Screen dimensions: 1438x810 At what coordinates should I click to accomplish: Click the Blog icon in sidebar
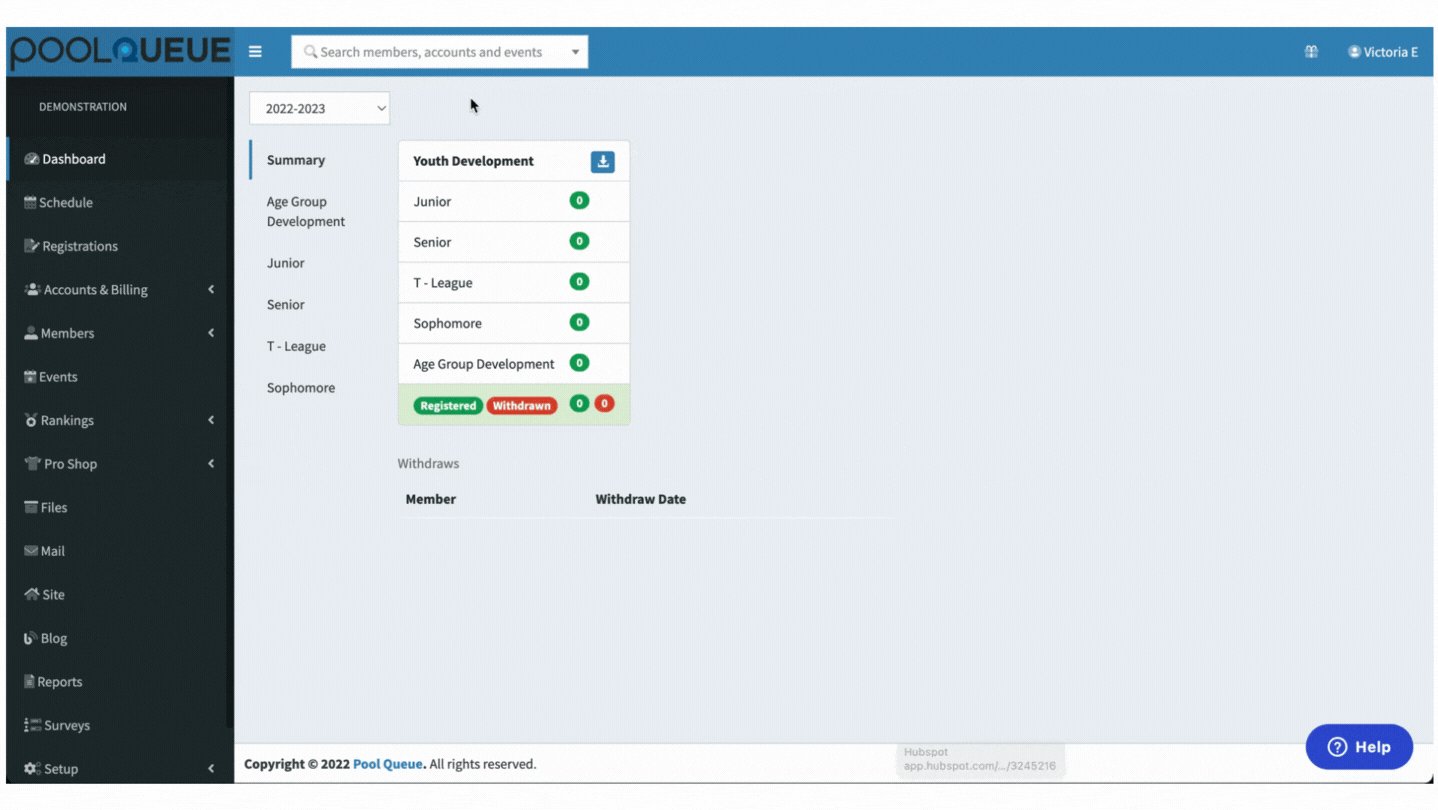[30, 638]
